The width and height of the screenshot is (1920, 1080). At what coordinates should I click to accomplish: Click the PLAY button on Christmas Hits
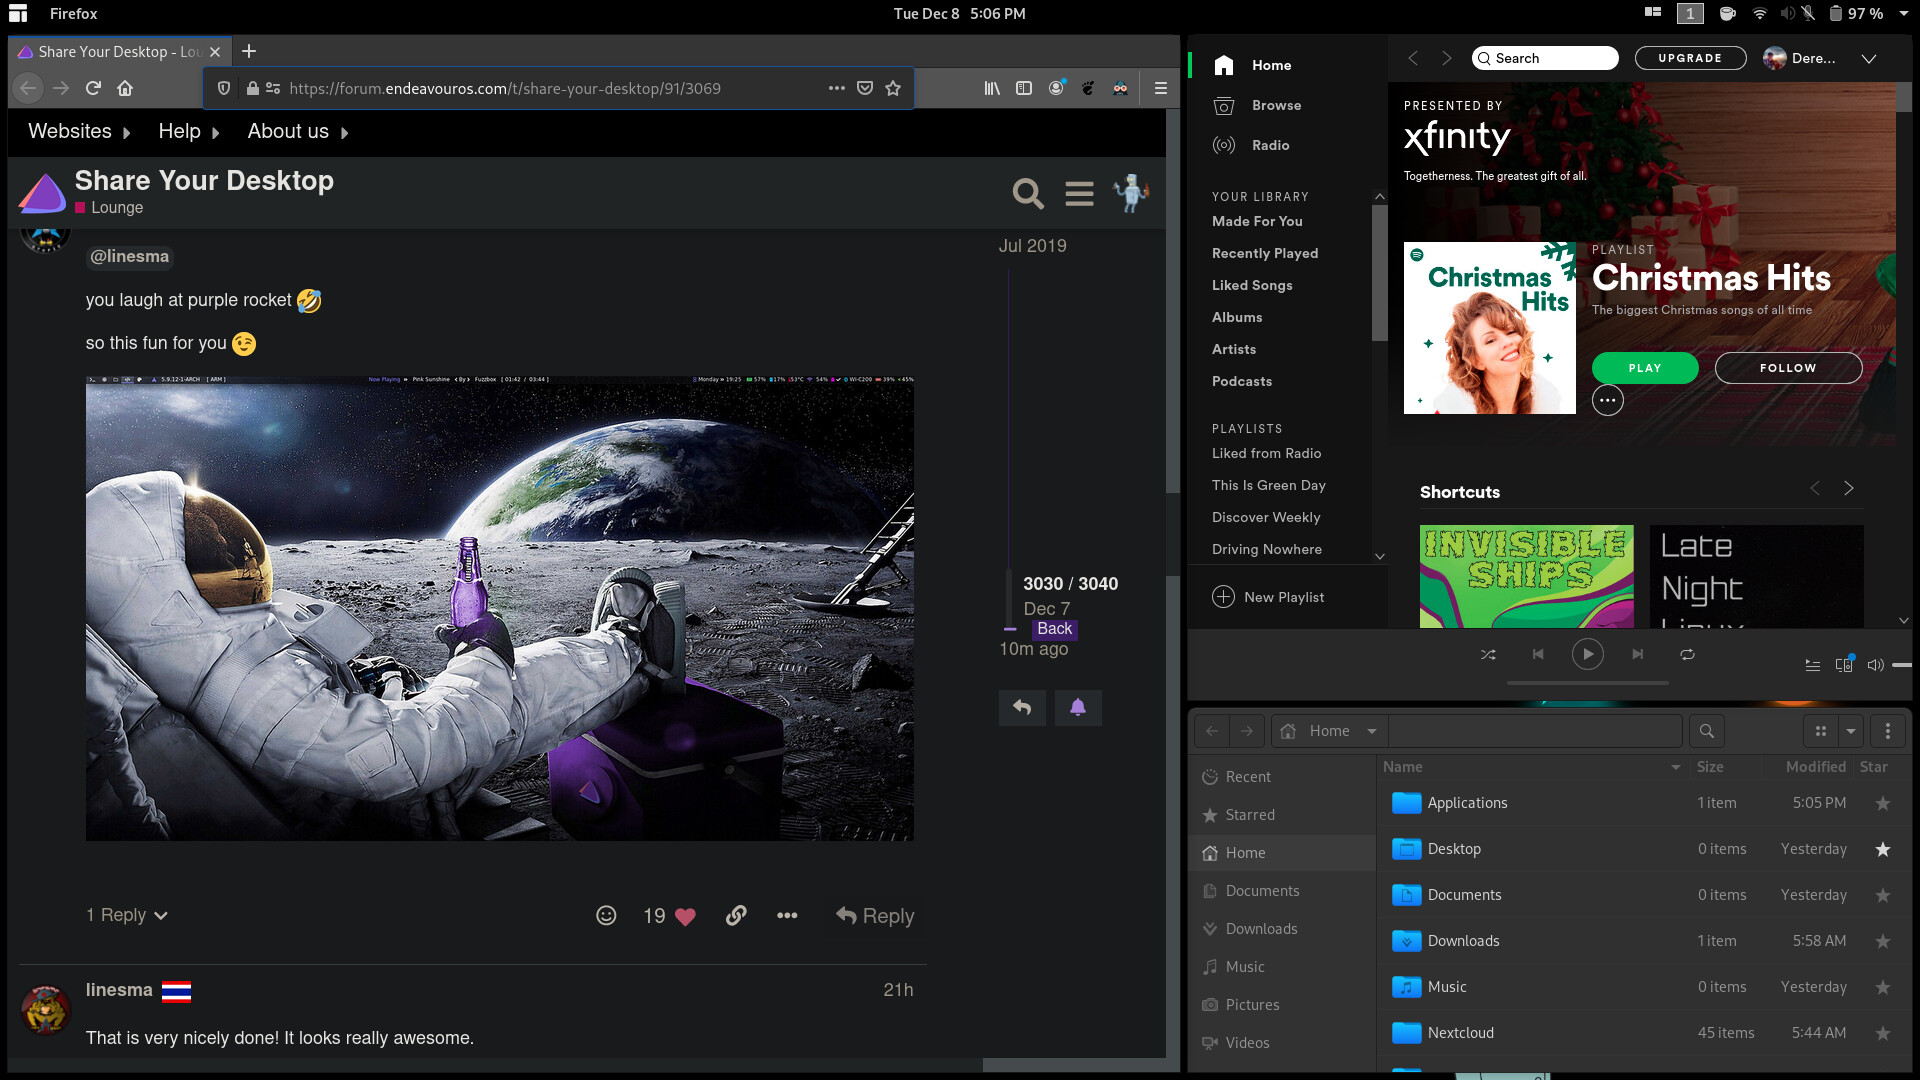click(x=1644, y=367)
